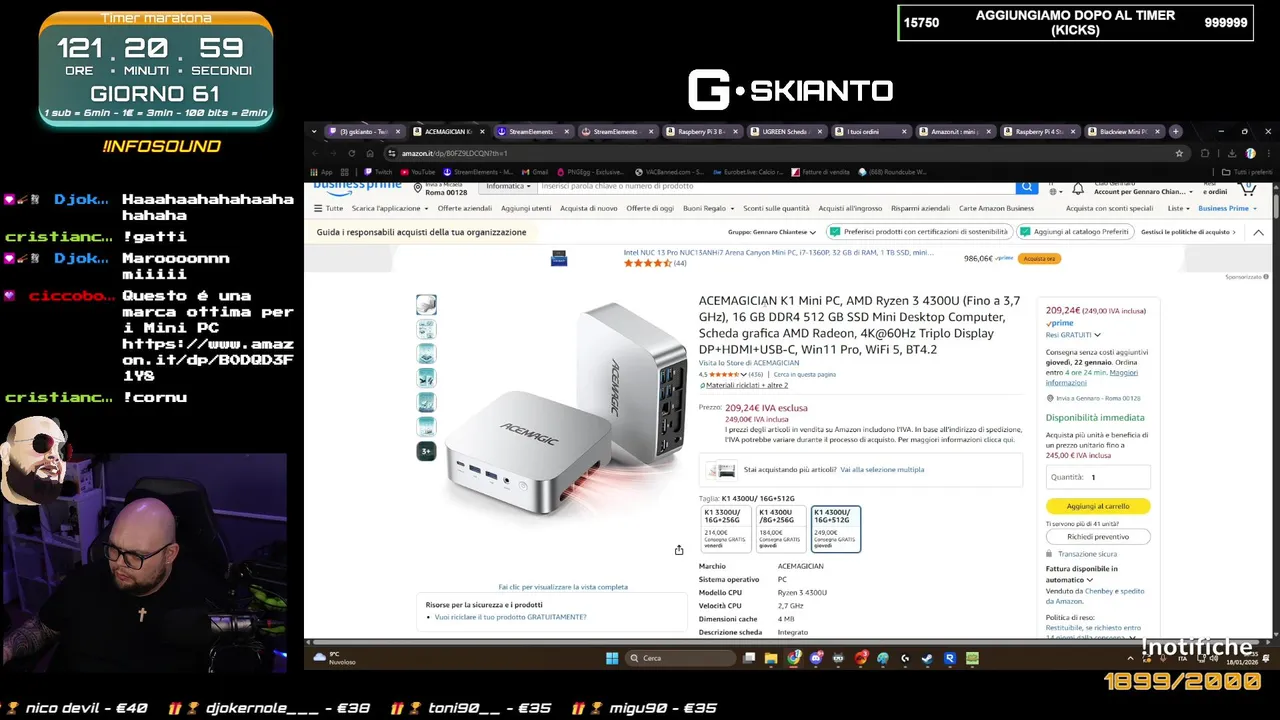Select K1 3300U/16G+256G size option

(x=726, y=529)
